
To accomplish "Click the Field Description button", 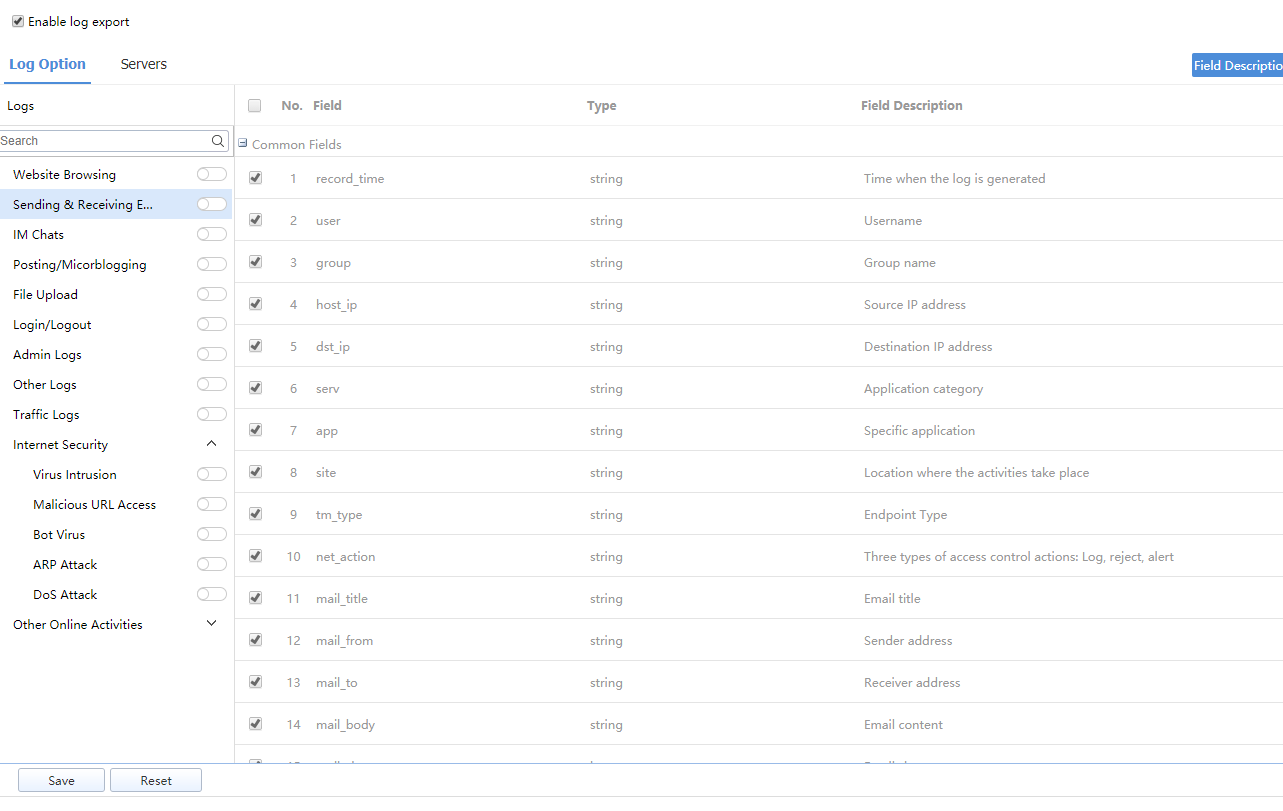I will click(x=1237, y=65).
